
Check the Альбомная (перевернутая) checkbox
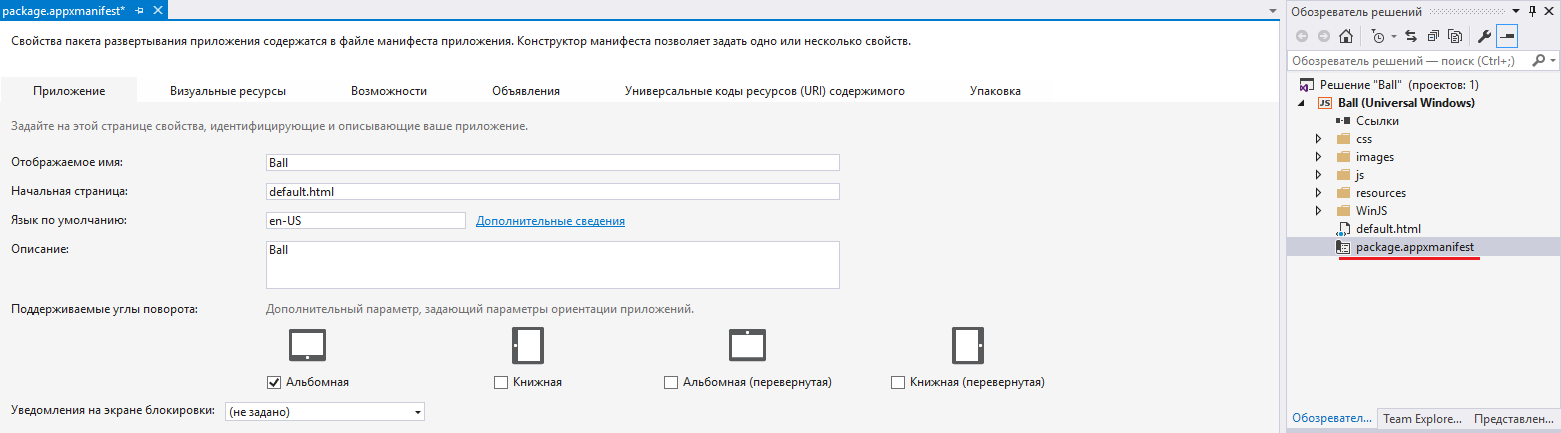pos(671,382)
